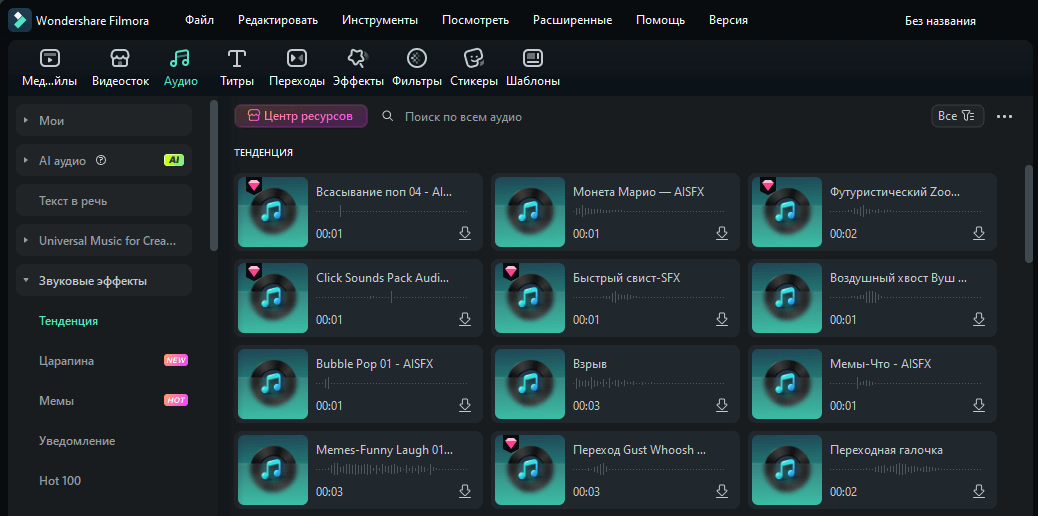The height and width of the screenshot is (516, 1038).
Task: Open the Файл menu
Action: (x=199, y=21)
